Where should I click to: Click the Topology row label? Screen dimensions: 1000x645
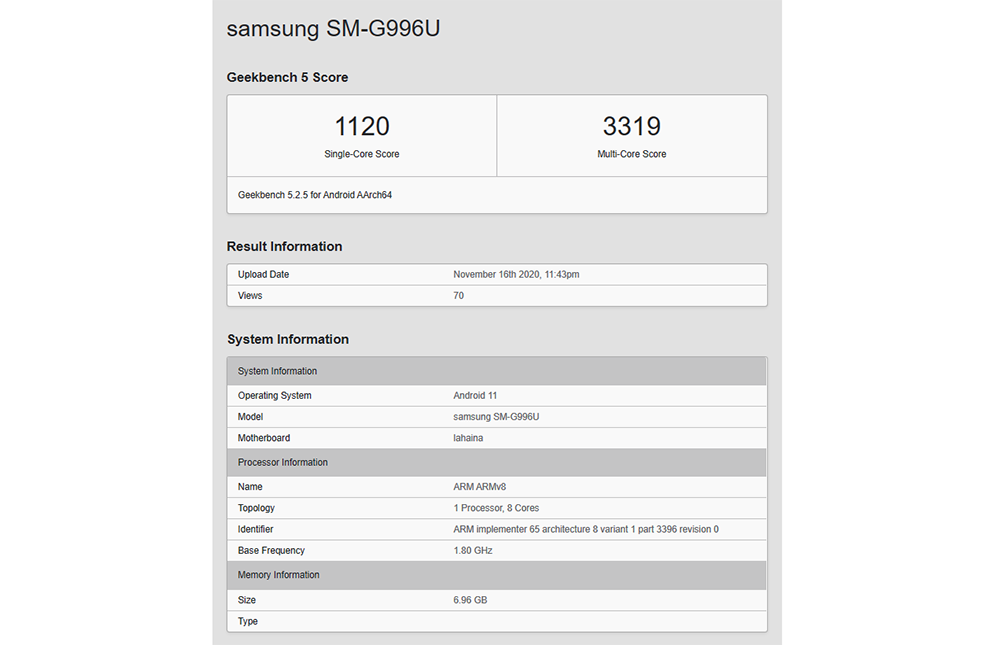coord(256,508)
